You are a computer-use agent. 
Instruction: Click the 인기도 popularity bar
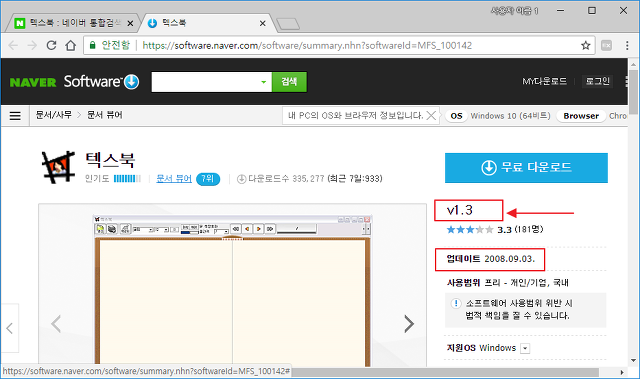pos(127,179)
